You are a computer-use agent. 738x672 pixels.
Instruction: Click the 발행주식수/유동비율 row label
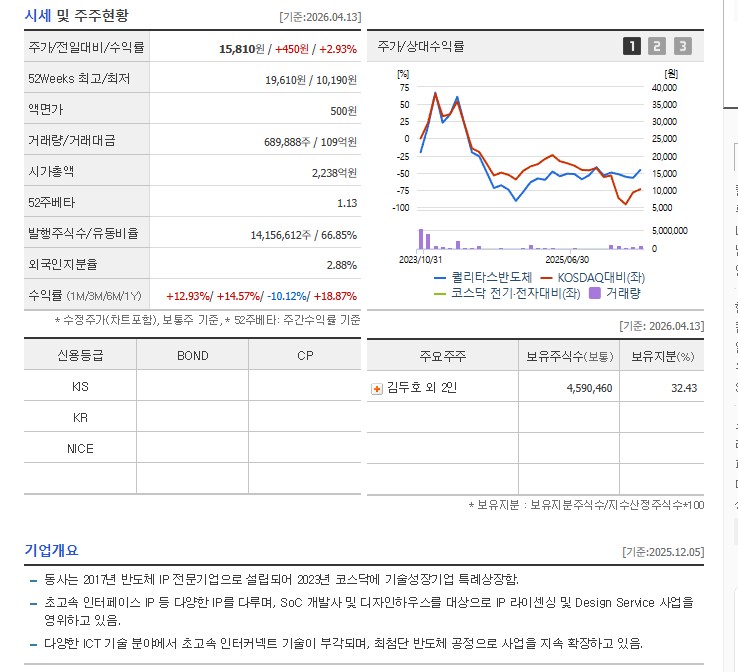[x=83, y=233]
